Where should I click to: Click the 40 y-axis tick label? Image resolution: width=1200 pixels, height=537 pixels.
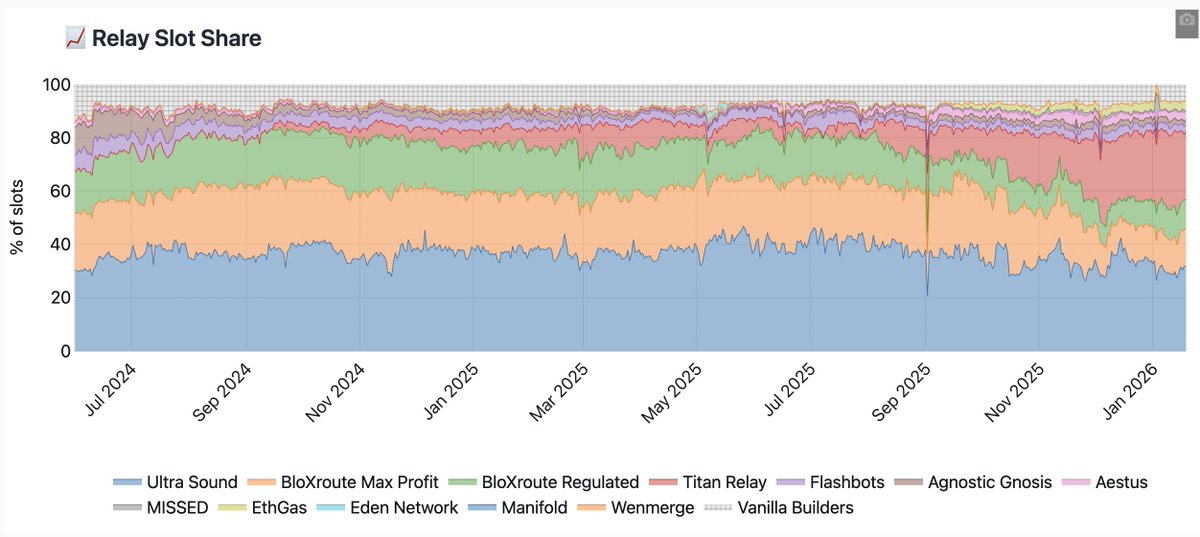point(61,245)
